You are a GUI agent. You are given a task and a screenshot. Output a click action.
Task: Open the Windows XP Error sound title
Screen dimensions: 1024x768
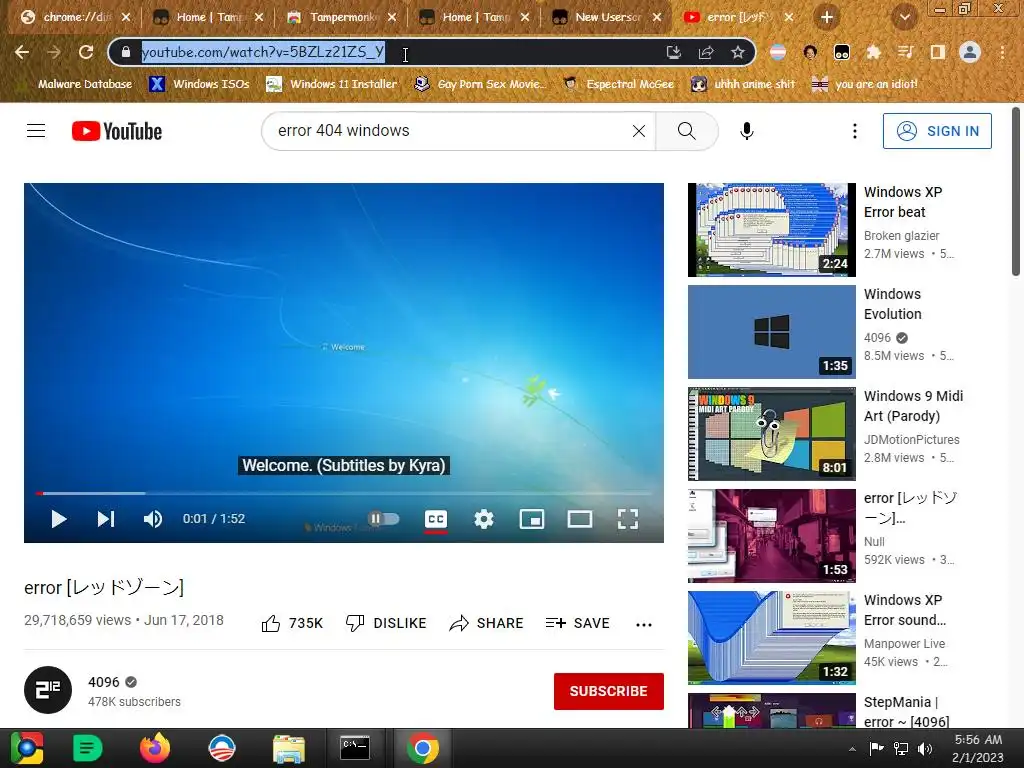pyautogui.click(x=905, y=610)
